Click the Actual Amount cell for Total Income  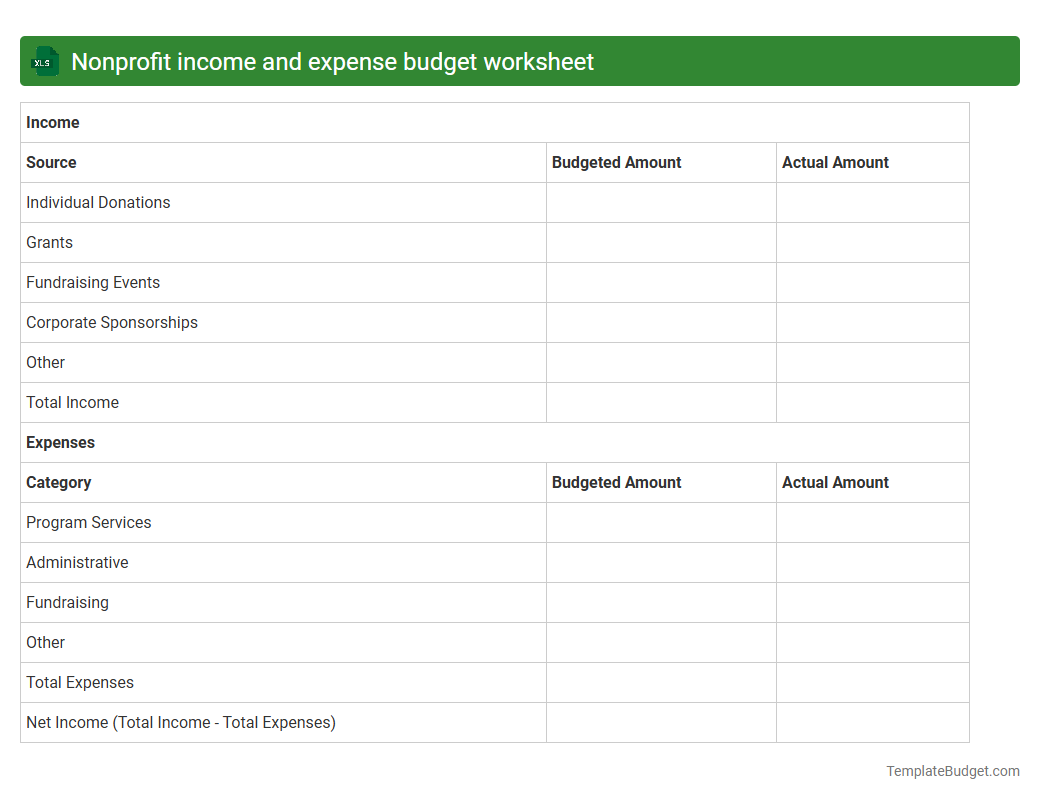872,402
